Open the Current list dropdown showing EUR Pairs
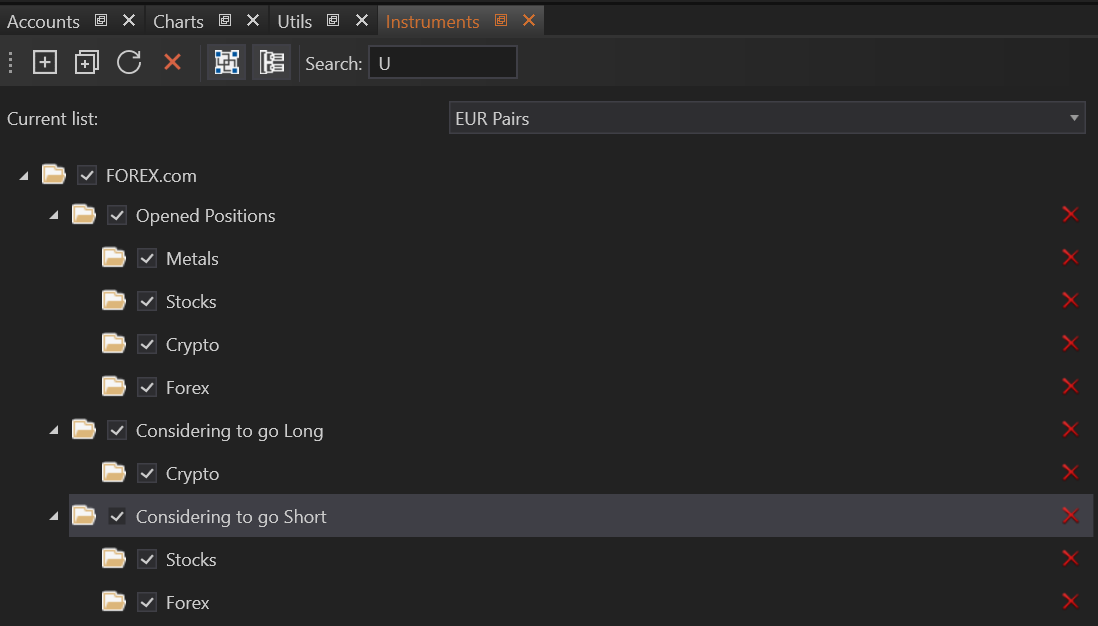Image resolution: width=1098 pixels, height=626 pixels. [767, 118]
